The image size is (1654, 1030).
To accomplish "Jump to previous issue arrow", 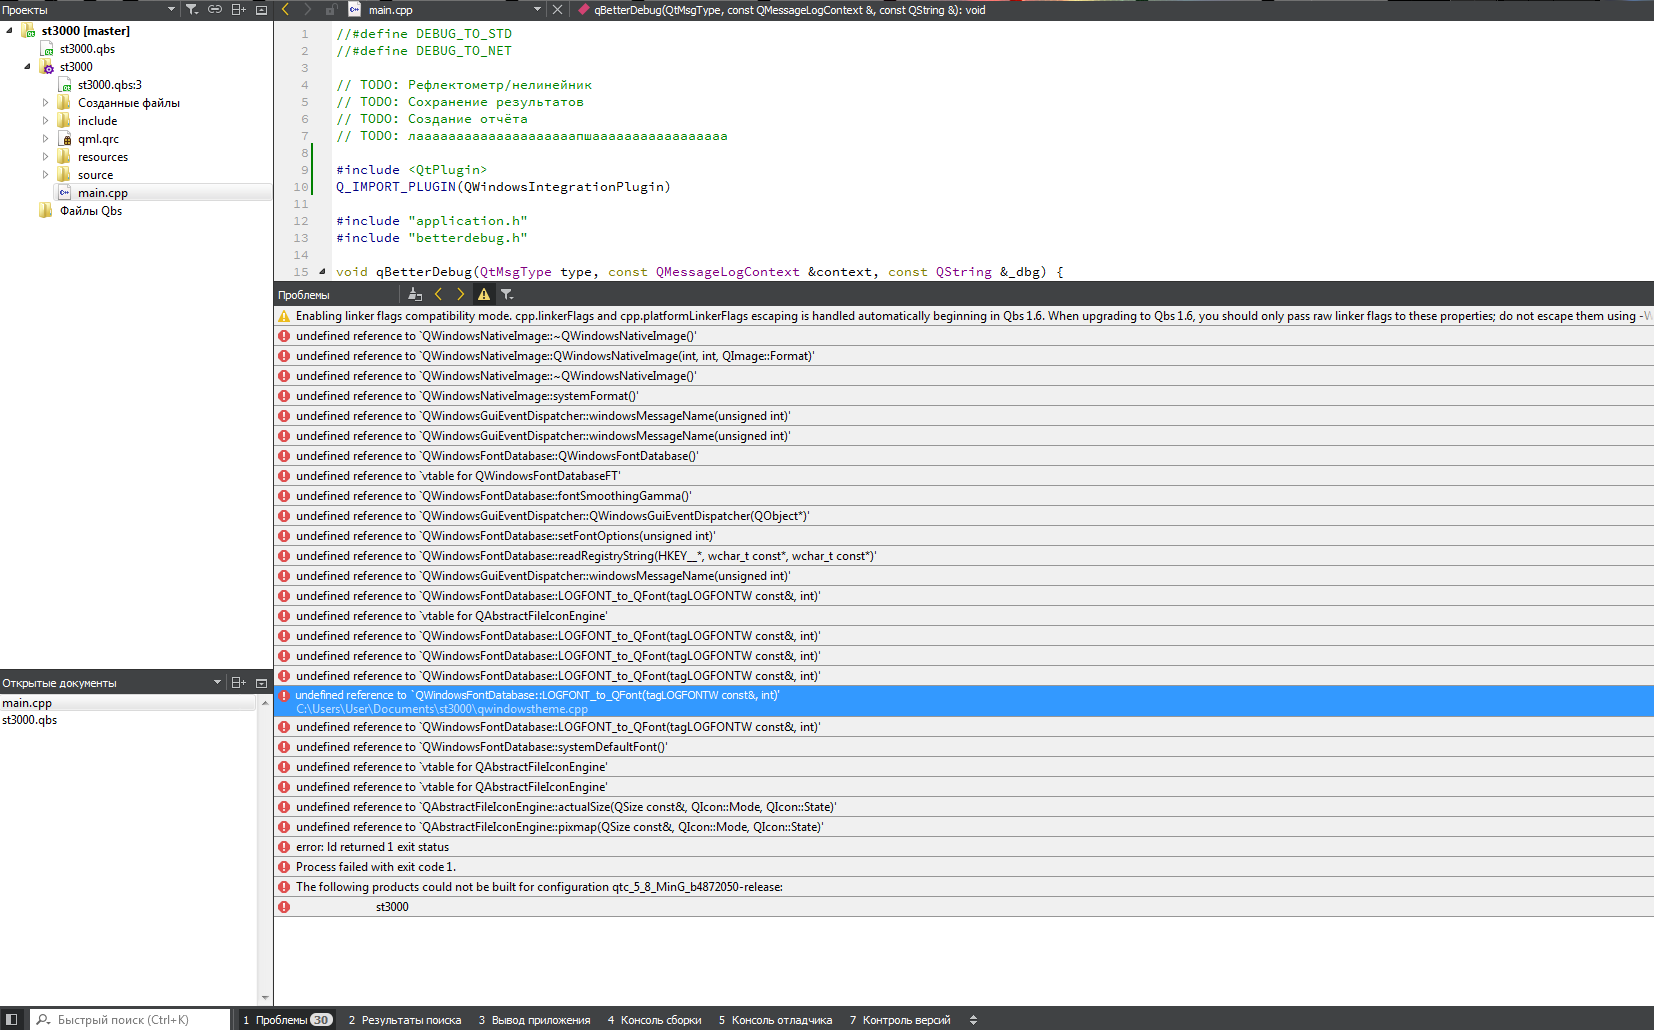I will click(438, 294).
